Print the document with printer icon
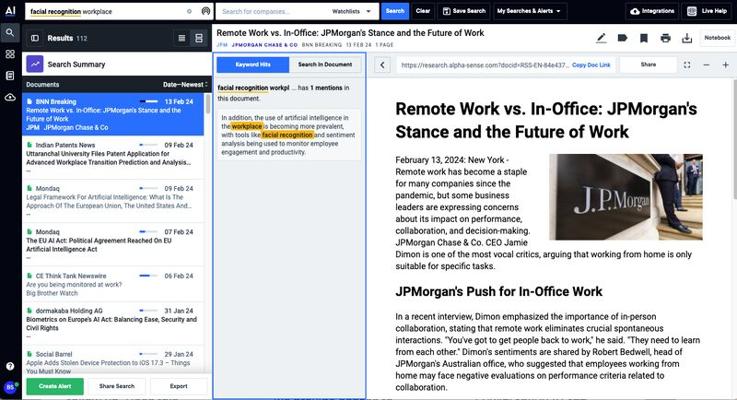The image size is (737, 400). (x=665, y=38)
